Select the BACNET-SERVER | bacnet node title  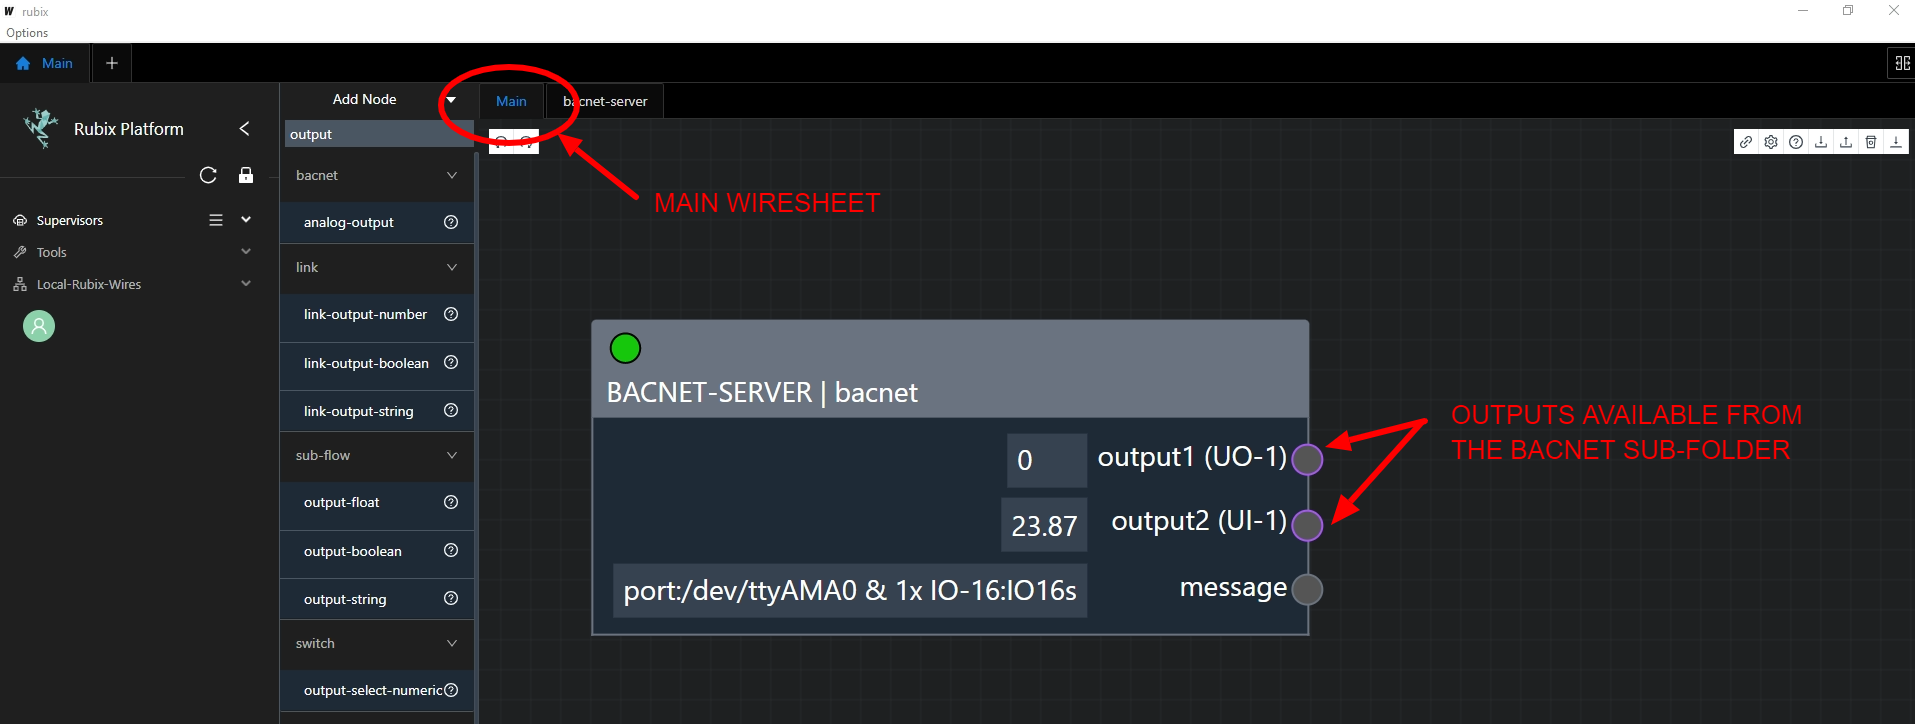coord(762,392)
